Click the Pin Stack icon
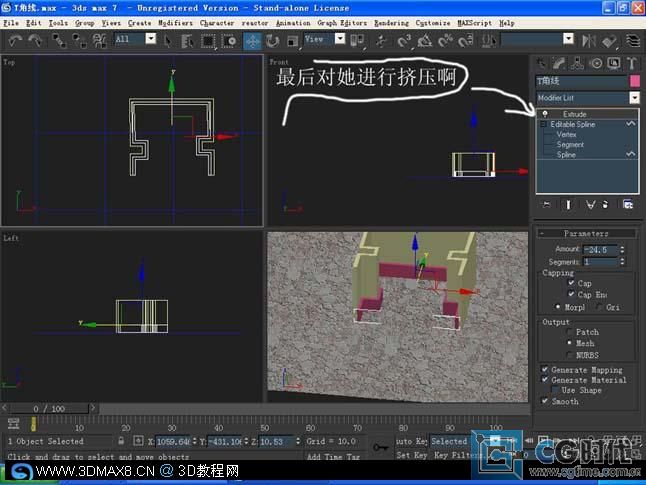The height and width of the screenshot is (485, 646). click(547, 204)
